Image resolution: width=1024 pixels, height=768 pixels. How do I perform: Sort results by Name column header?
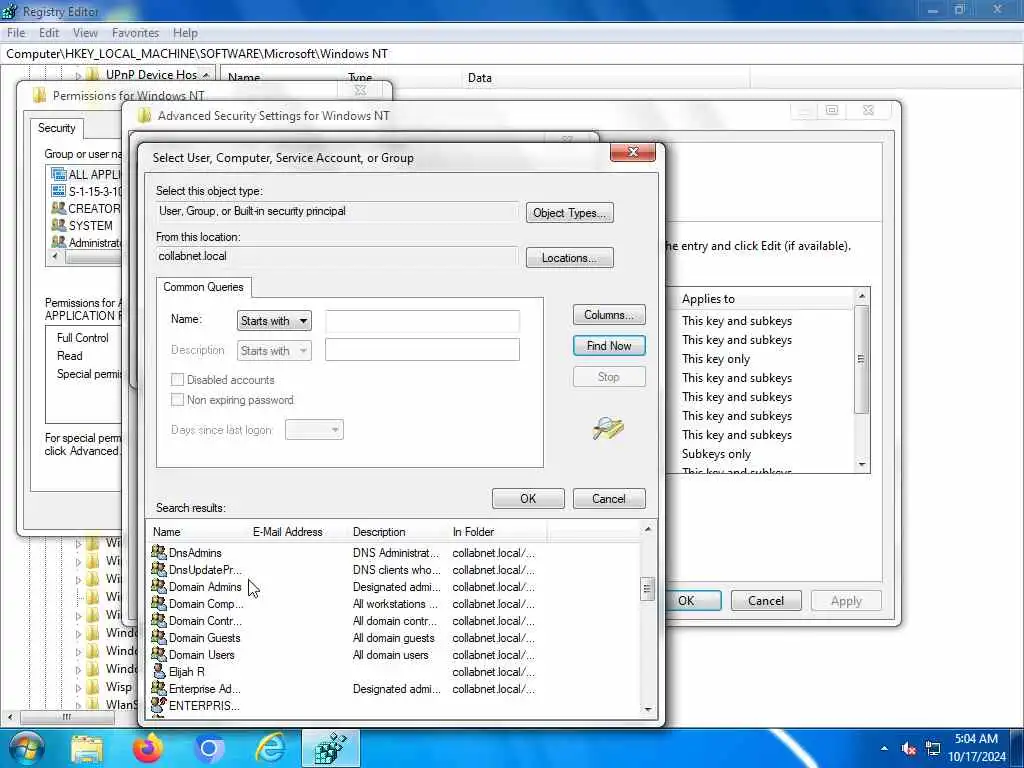click(x=198, y=532)
